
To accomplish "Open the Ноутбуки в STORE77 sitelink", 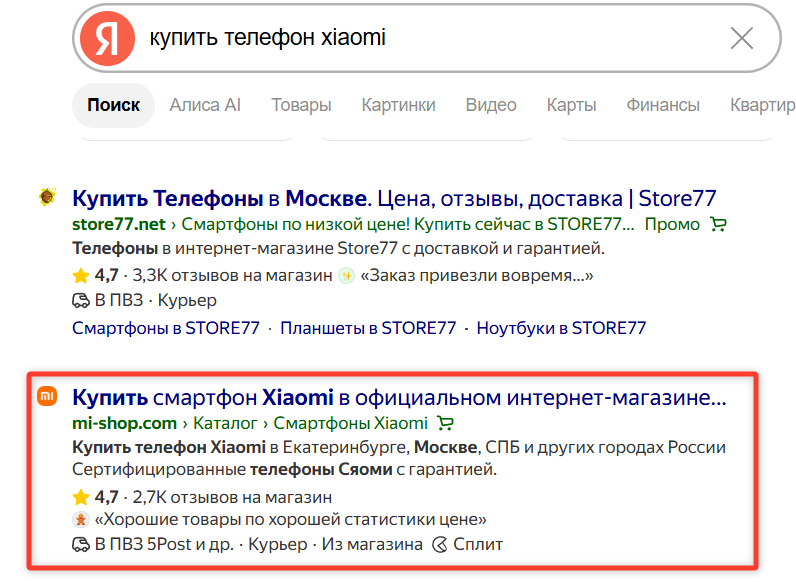I will (561, 328).
